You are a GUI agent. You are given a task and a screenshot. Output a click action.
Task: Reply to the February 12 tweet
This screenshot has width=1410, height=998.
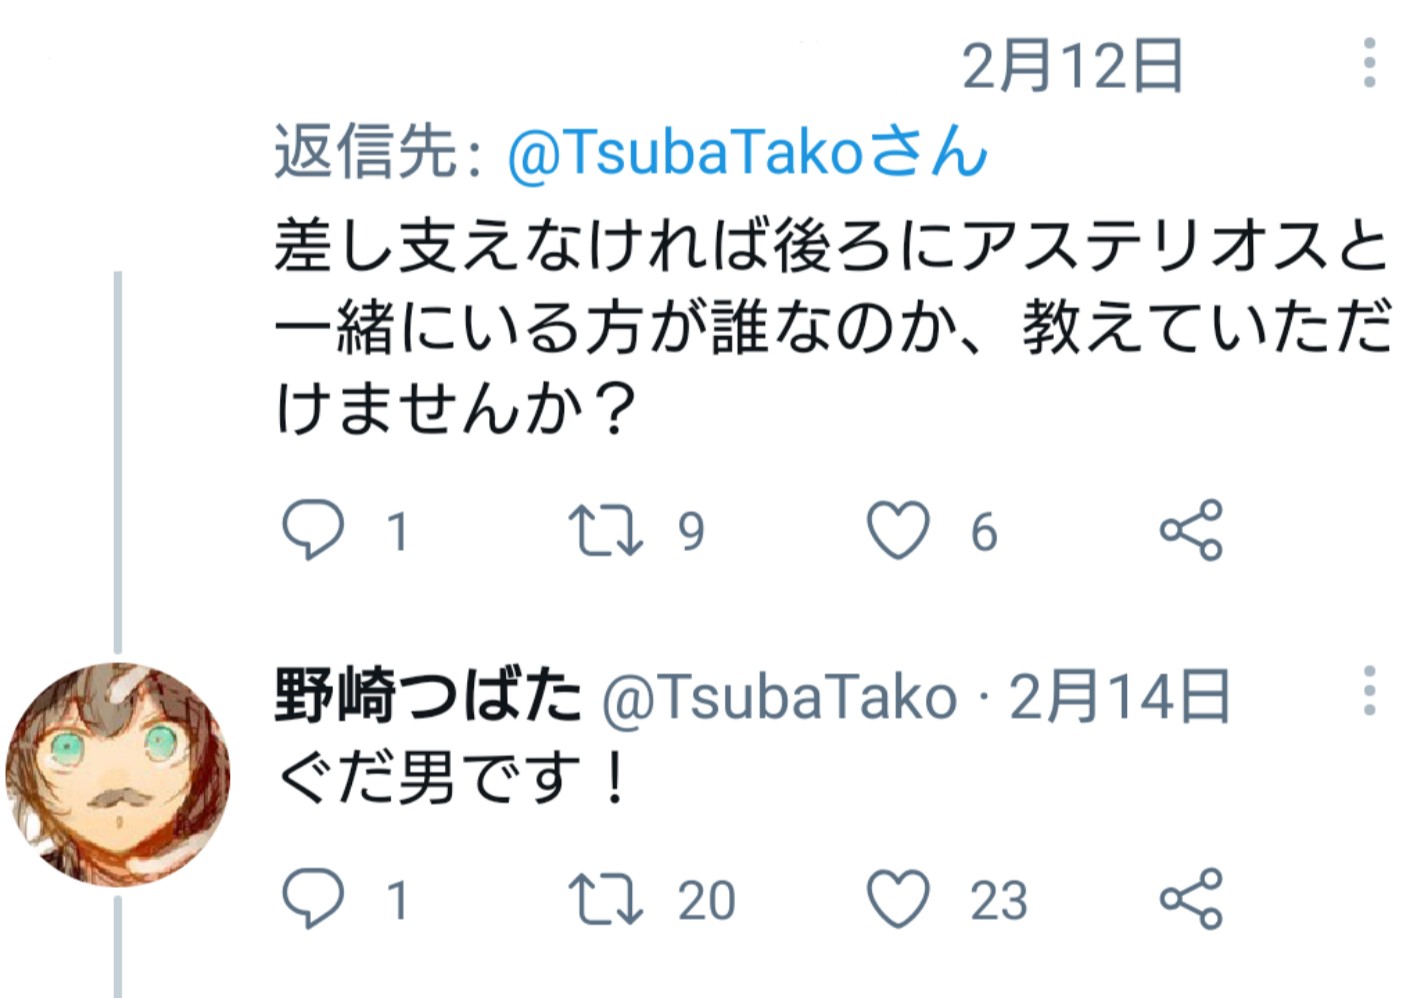click(x=313, y=529)
